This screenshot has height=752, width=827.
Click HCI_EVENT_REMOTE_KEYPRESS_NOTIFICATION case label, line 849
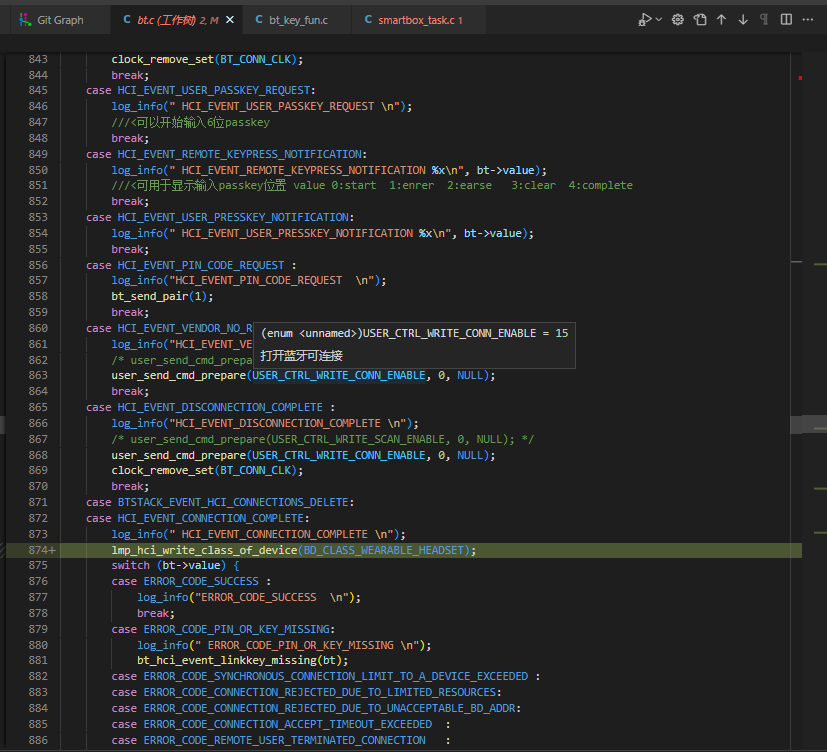pyautogui.click(x=239, y=154)
